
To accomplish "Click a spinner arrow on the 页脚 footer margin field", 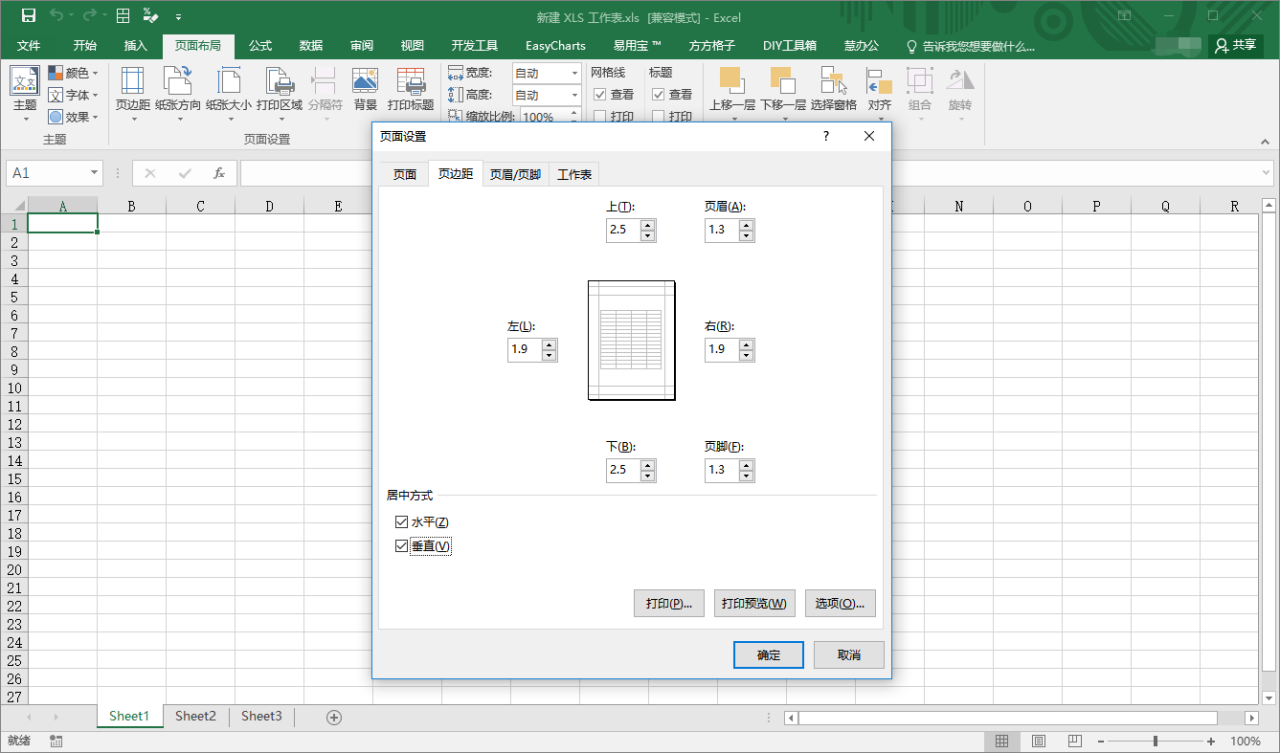I will [x=747, y=471].
